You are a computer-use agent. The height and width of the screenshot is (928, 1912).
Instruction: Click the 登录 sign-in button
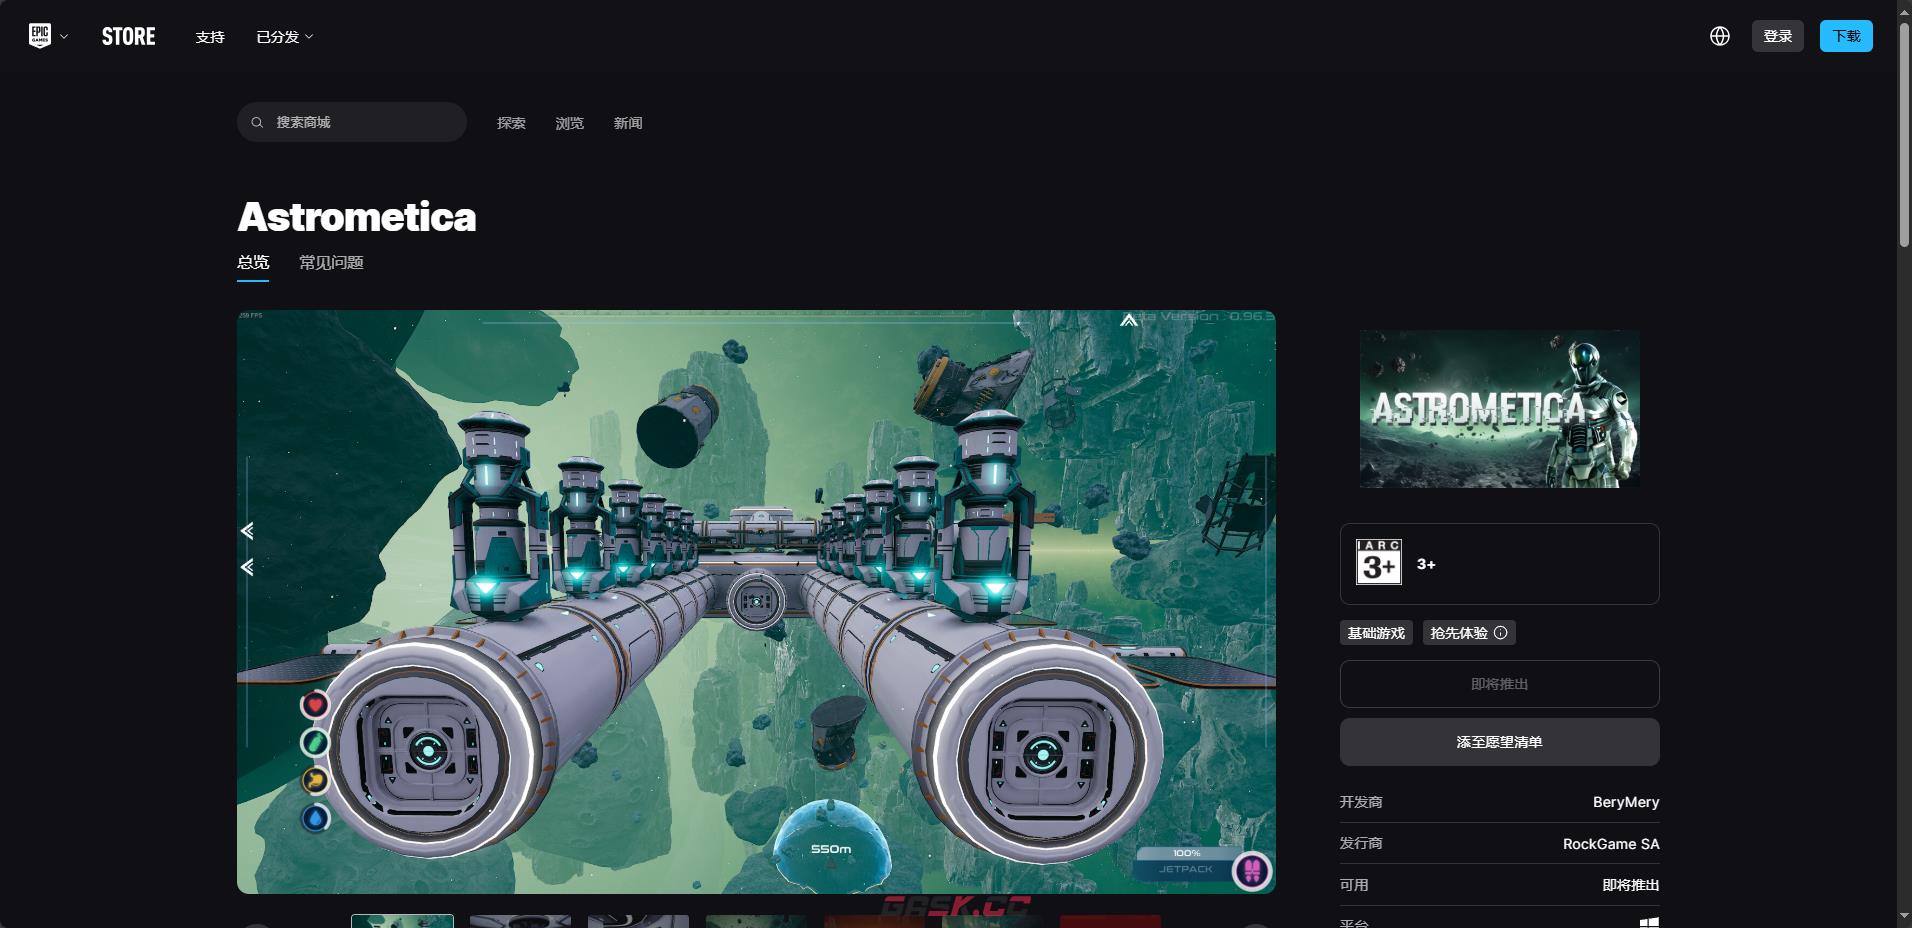click(1777, 36)
